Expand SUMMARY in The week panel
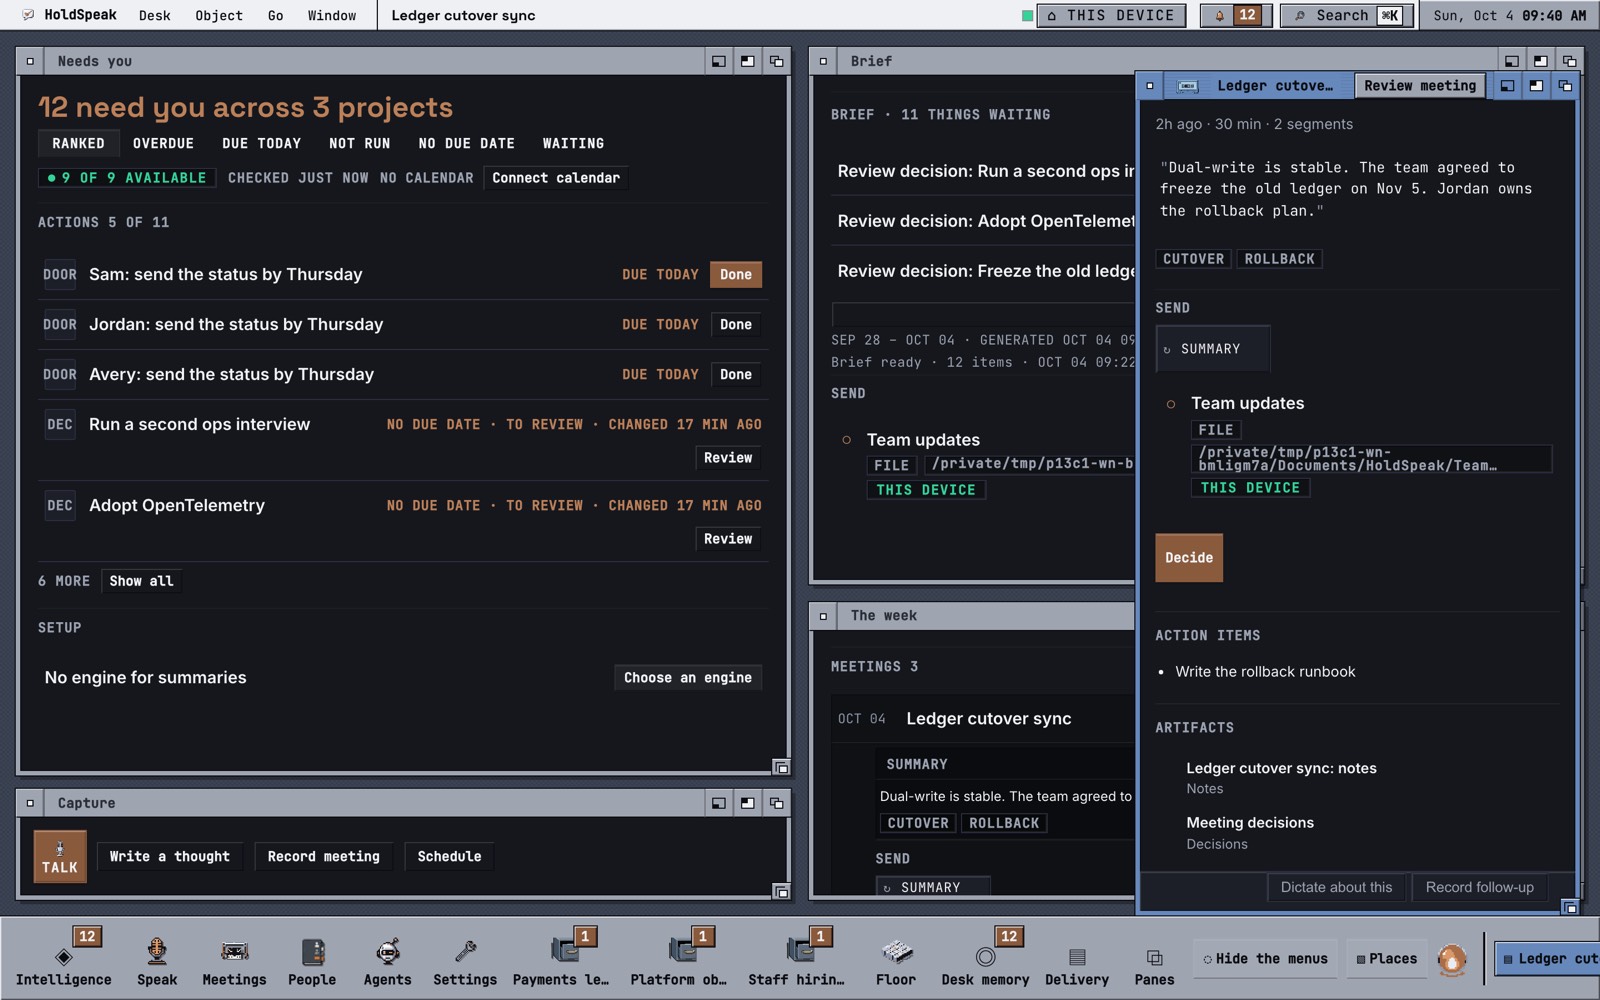Image resolution: width=1600 pixels, height=1000 pixels. pyautogui.click(x=933, y=887)
